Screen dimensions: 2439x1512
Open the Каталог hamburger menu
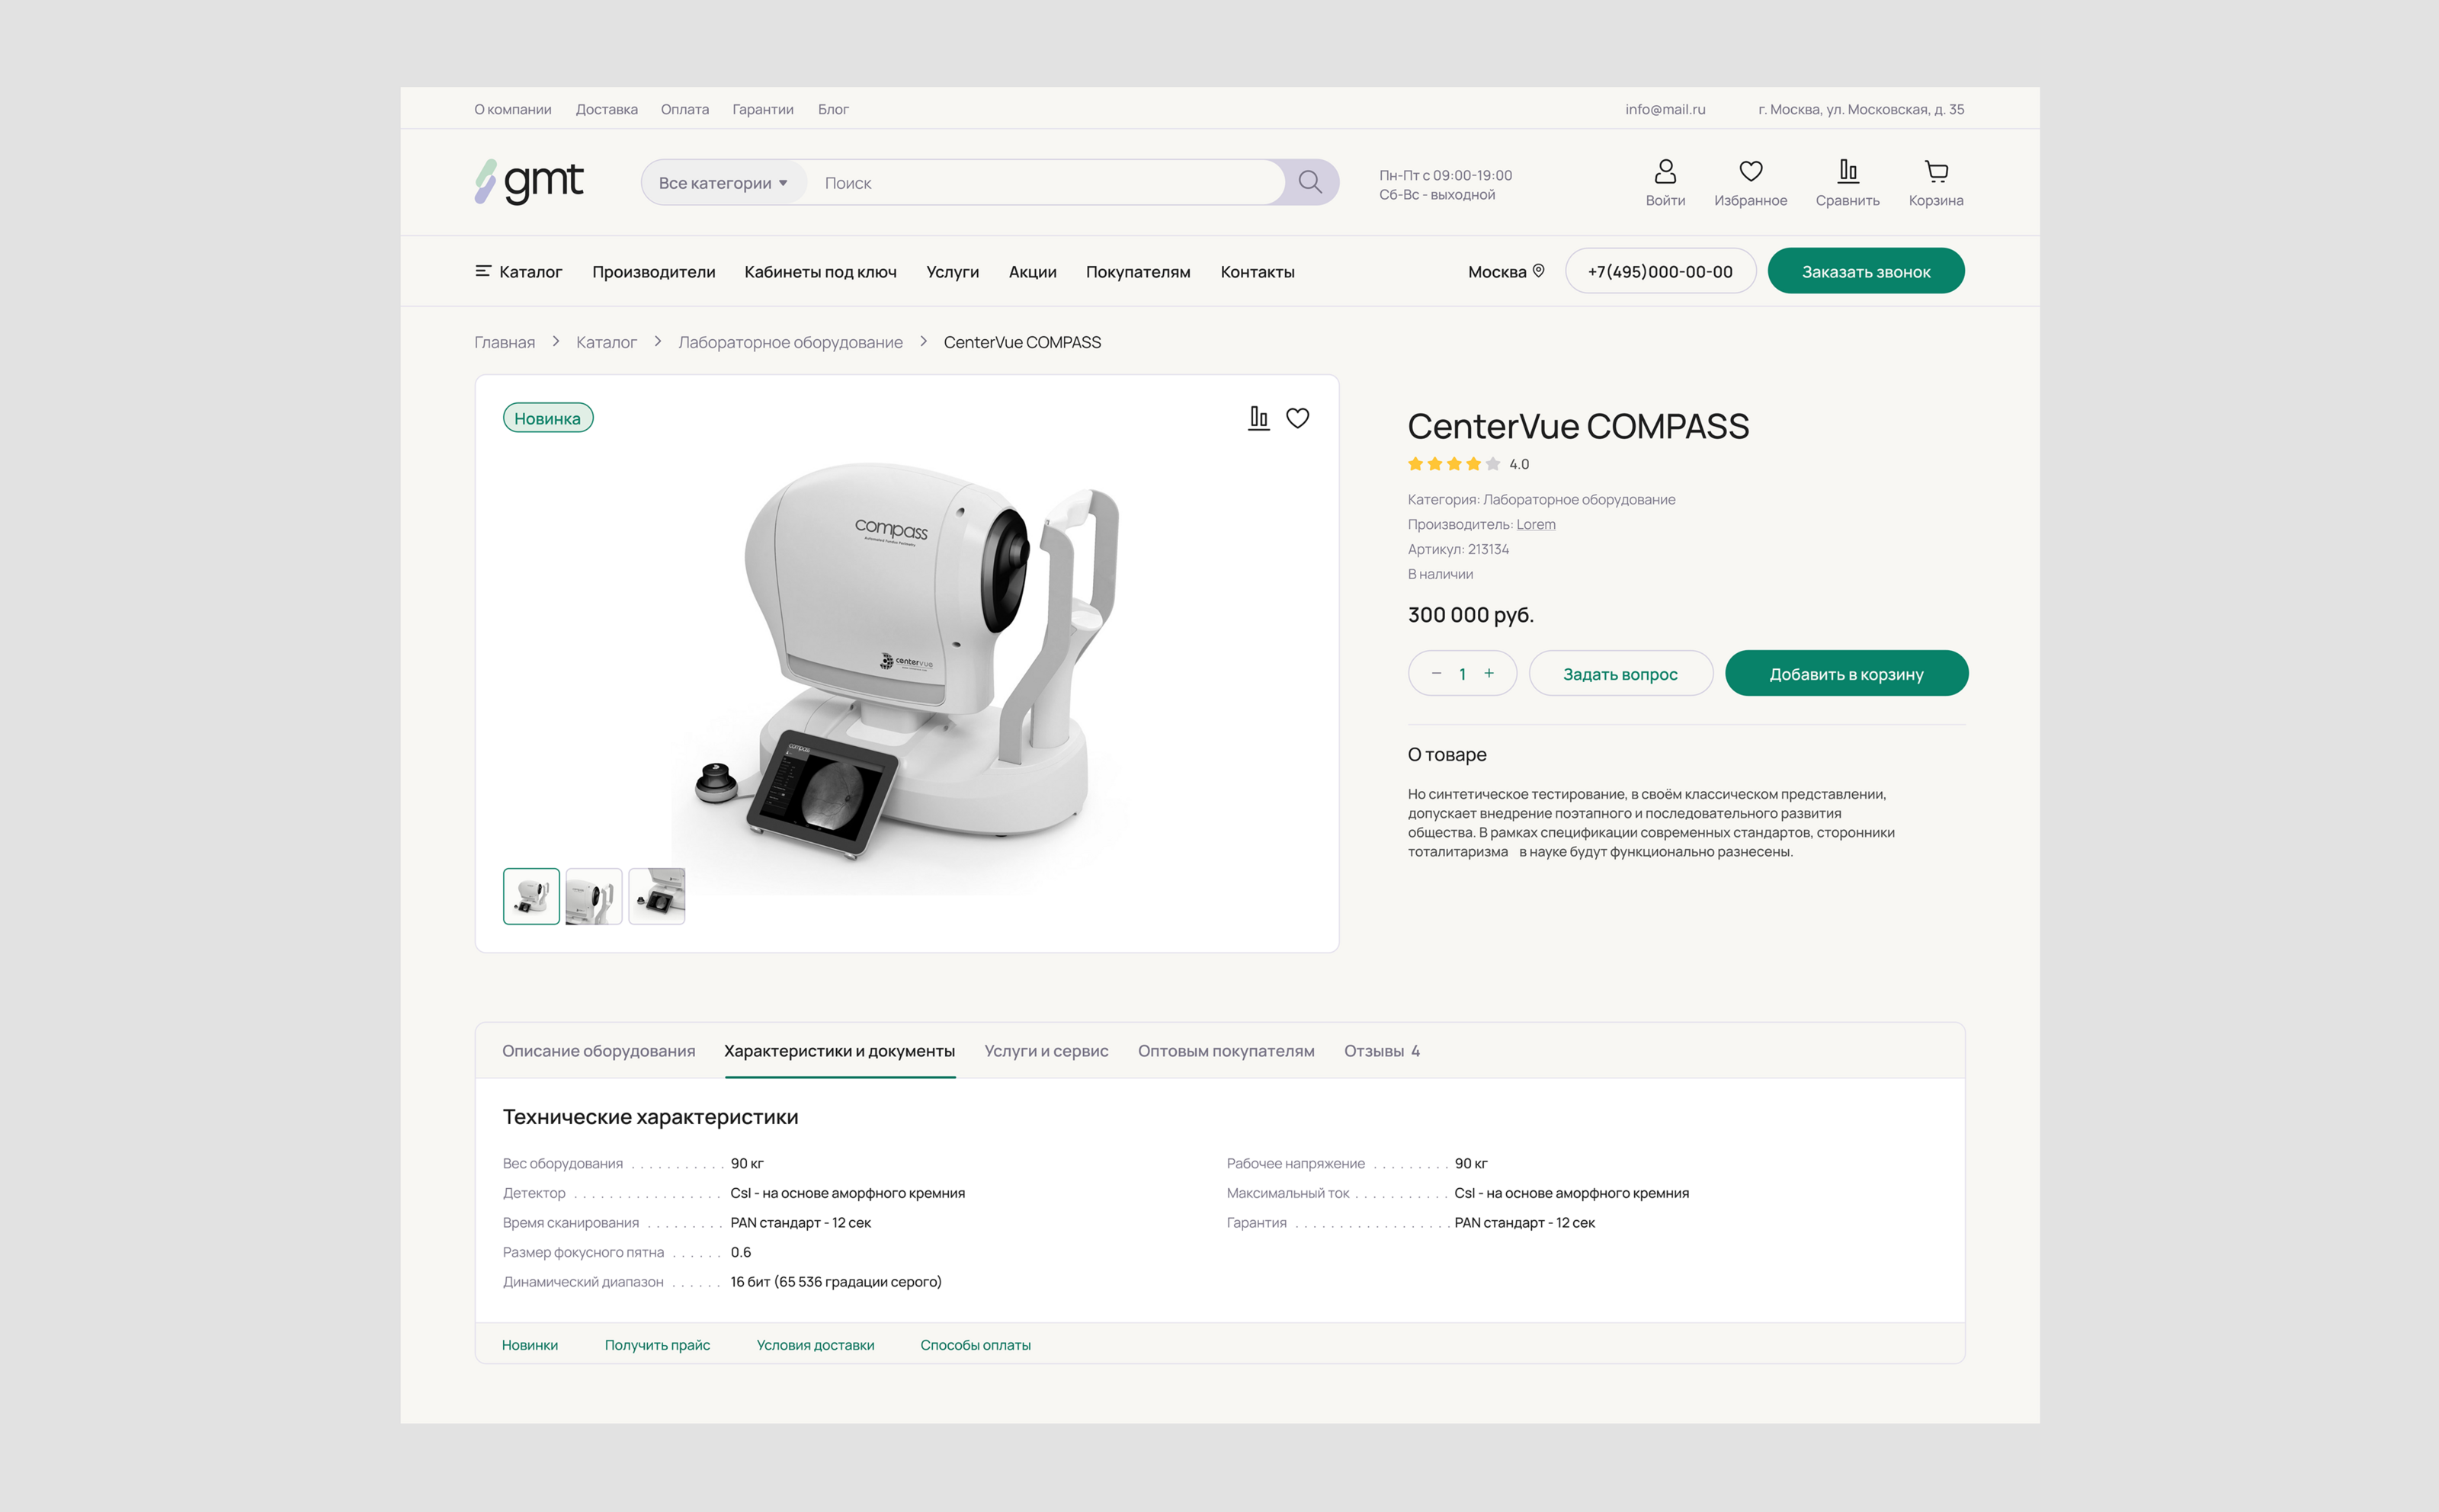[518, 272]
